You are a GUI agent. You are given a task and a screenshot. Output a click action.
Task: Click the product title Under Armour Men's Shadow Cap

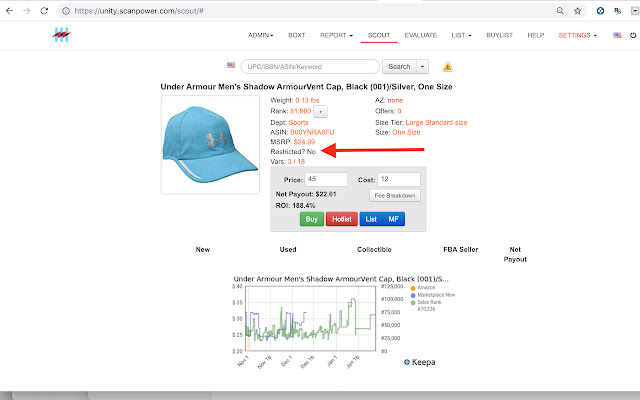tap(307, 87)
